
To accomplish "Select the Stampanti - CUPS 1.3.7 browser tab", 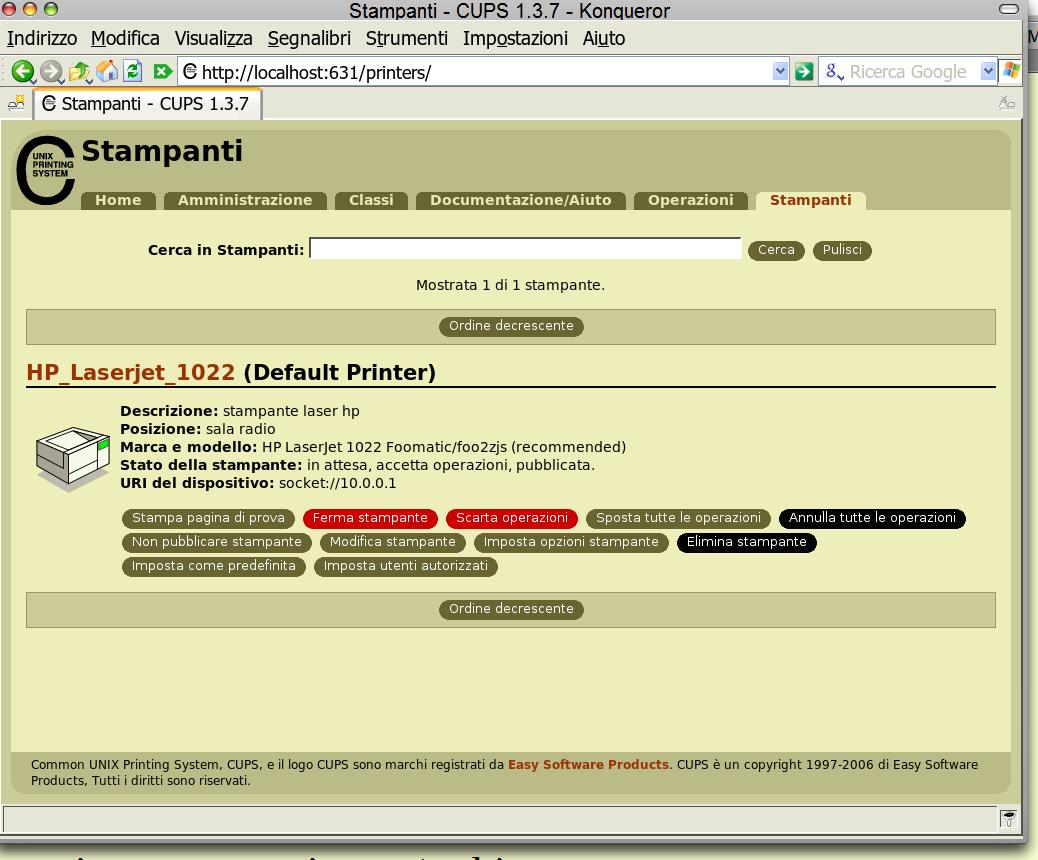I will pos(148,104).
